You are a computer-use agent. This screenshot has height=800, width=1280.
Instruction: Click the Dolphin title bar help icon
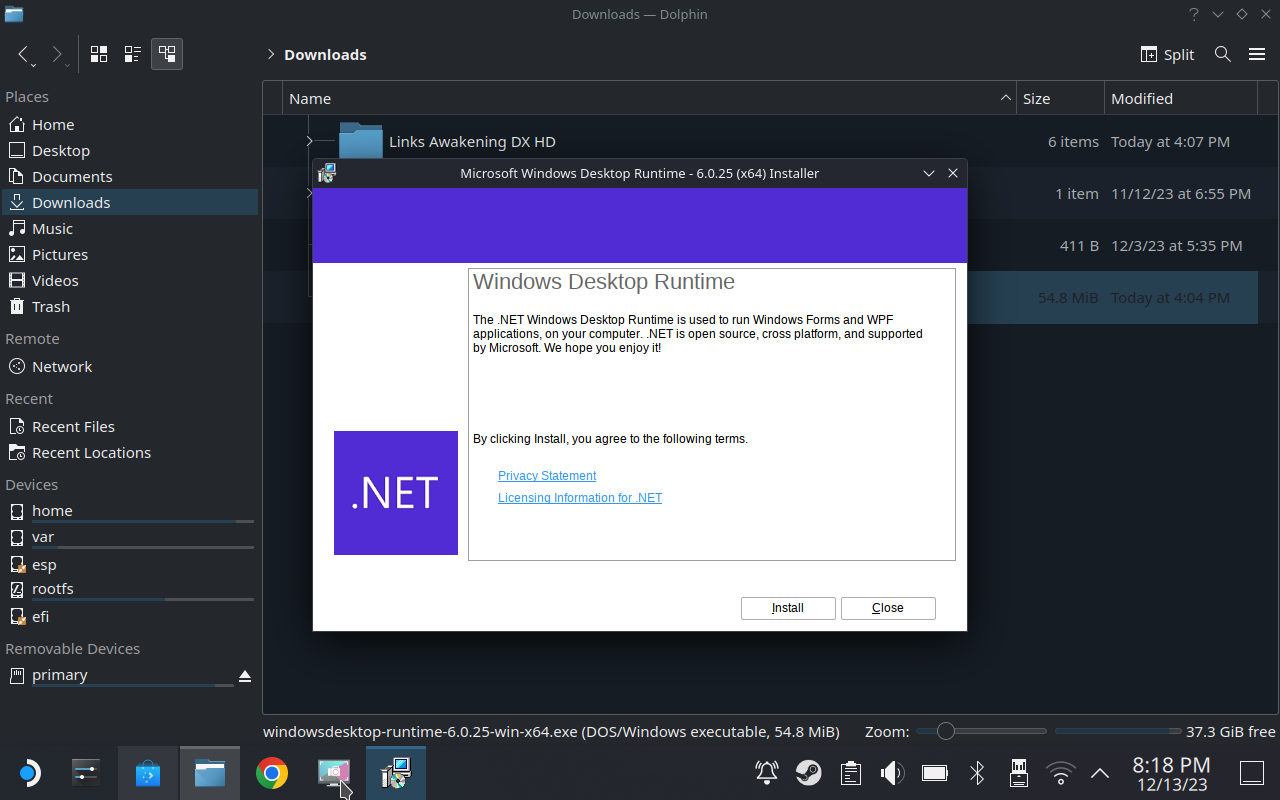click(x=1194, y=14)
